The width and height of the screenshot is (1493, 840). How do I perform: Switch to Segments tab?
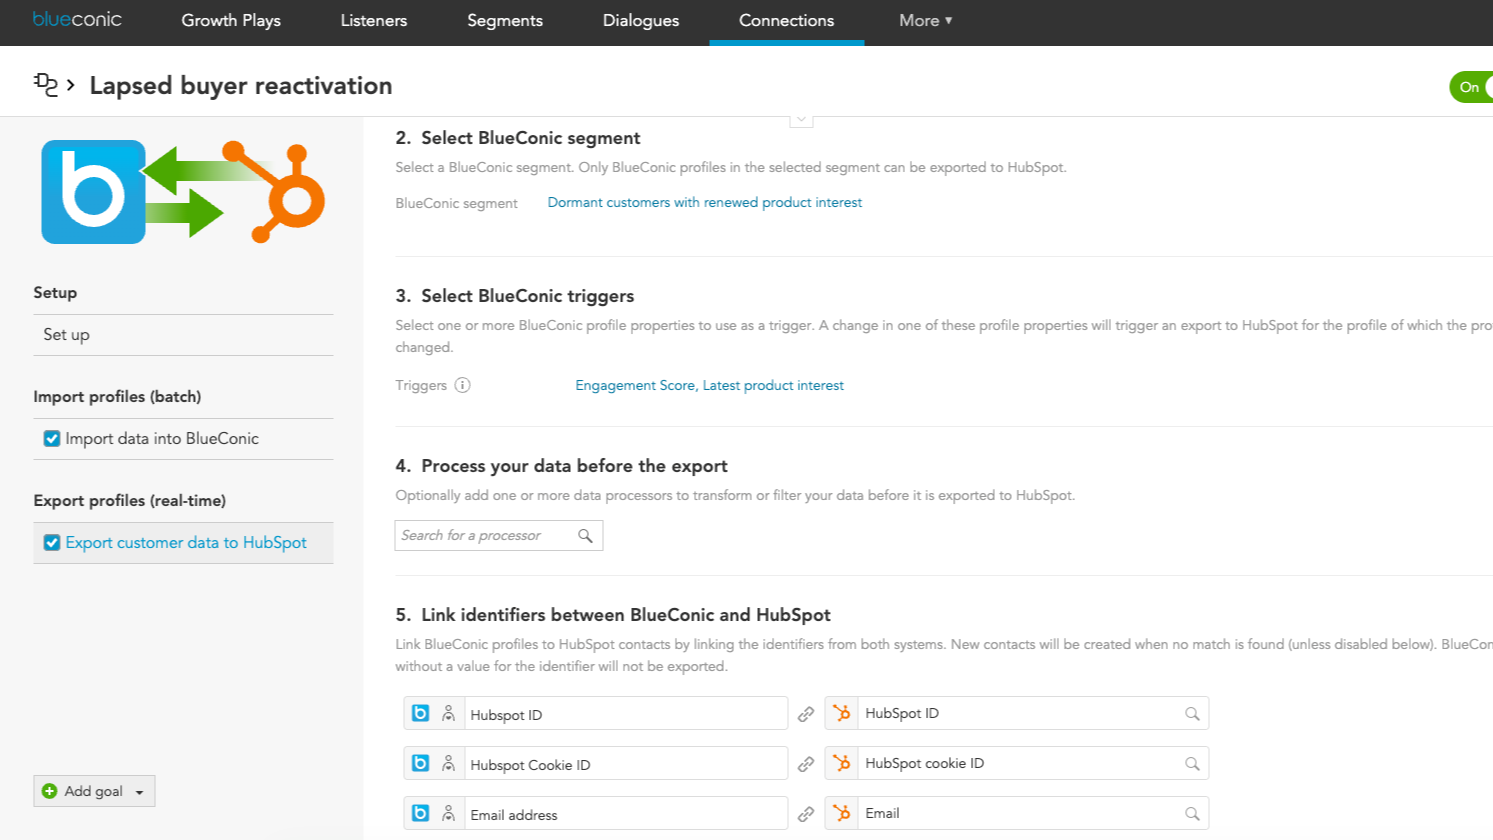pyautogui.click(x=505, y=20)
